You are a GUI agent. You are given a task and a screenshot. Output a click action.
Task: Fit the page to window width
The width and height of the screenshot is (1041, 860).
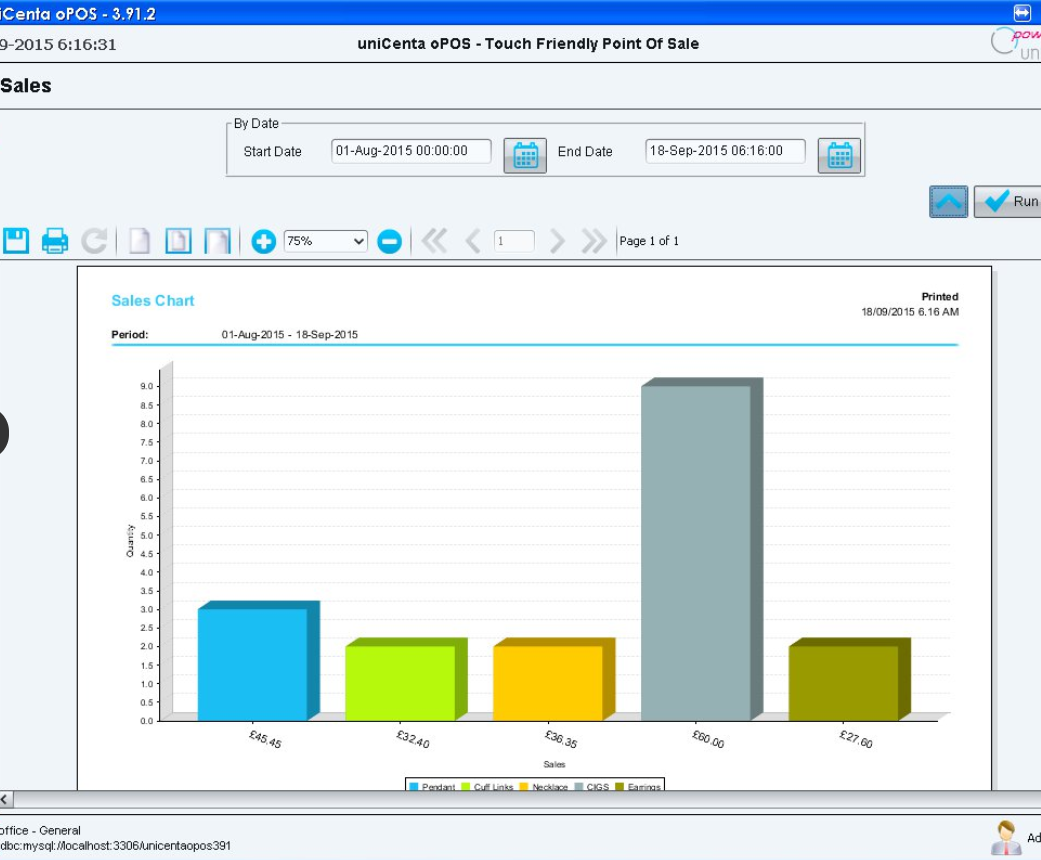tap(218, 240)
